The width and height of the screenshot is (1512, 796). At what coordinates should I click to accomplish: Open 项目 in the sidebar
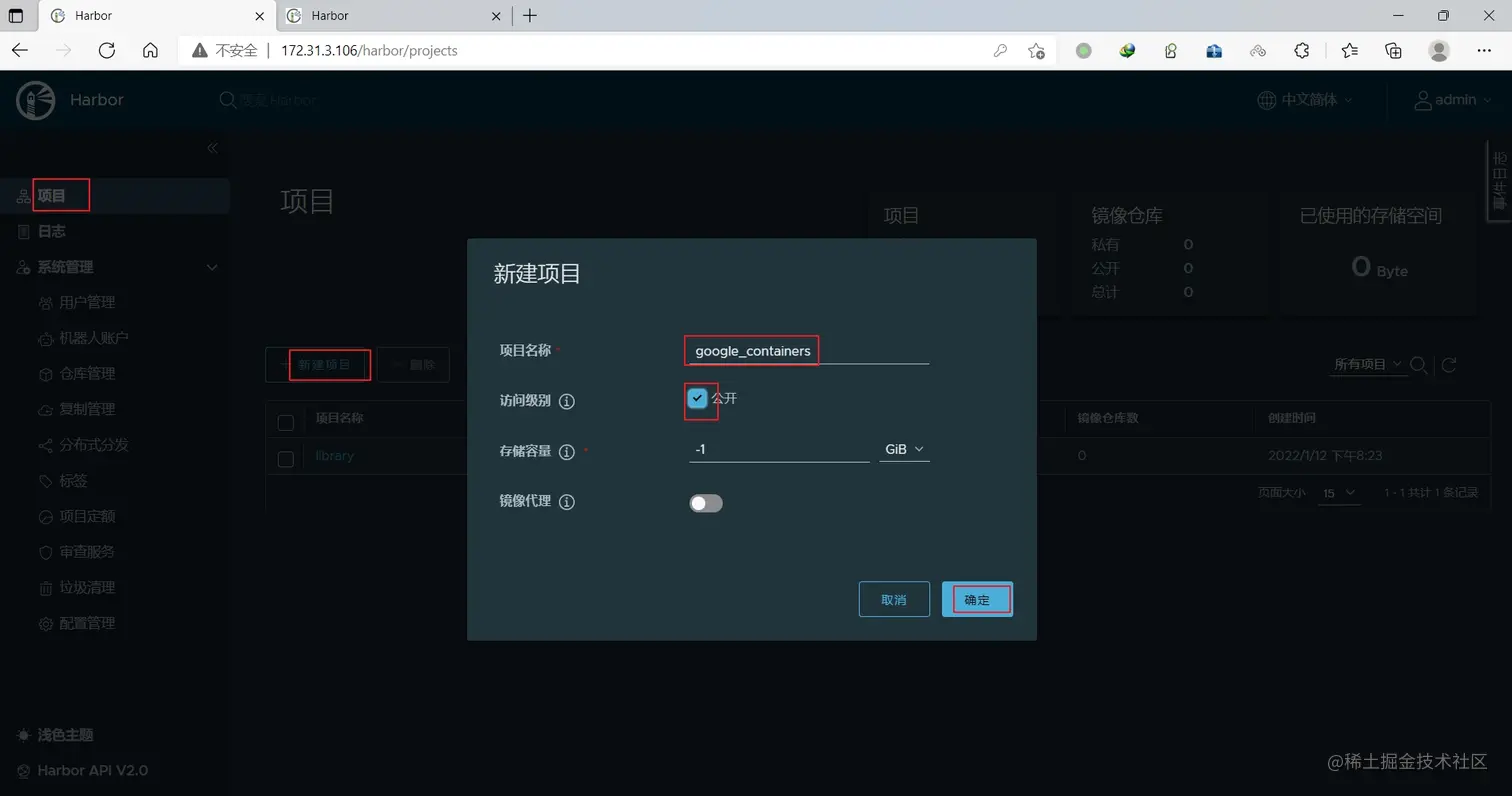coord(51,196)
